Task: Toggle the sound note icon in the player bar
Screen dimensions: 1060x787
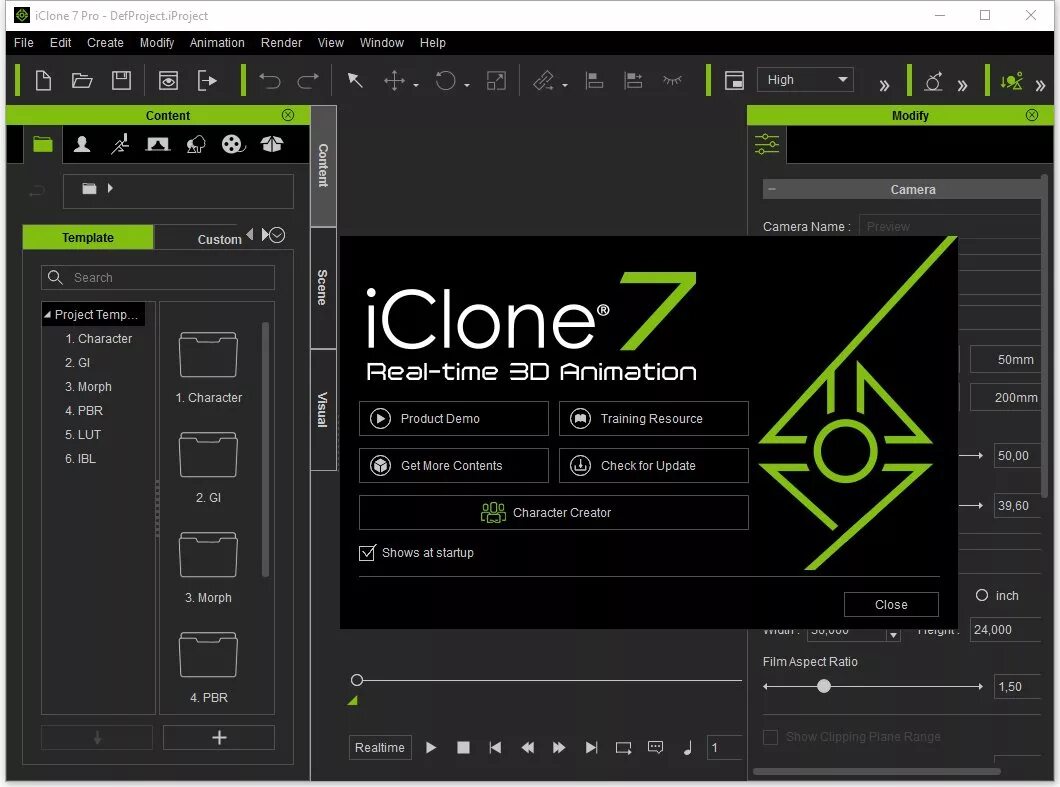Action: click(688, 748)
